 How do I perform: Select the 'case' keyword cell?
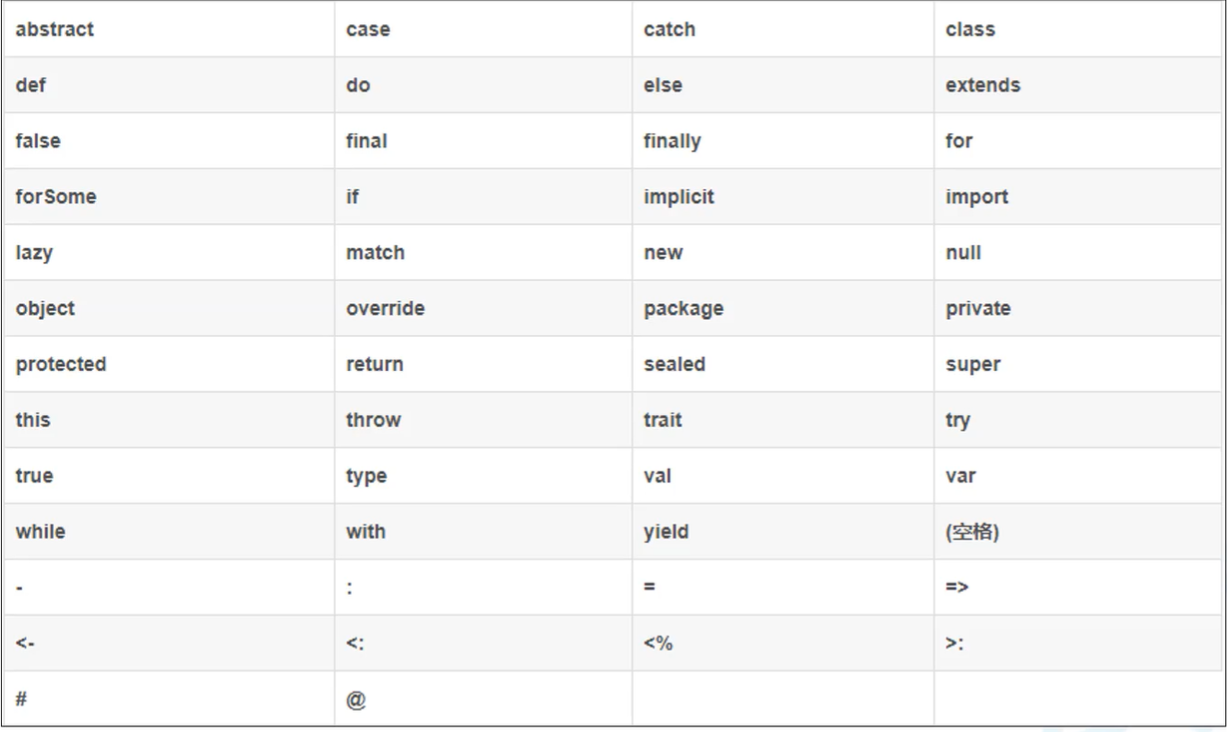coord(368,30)
